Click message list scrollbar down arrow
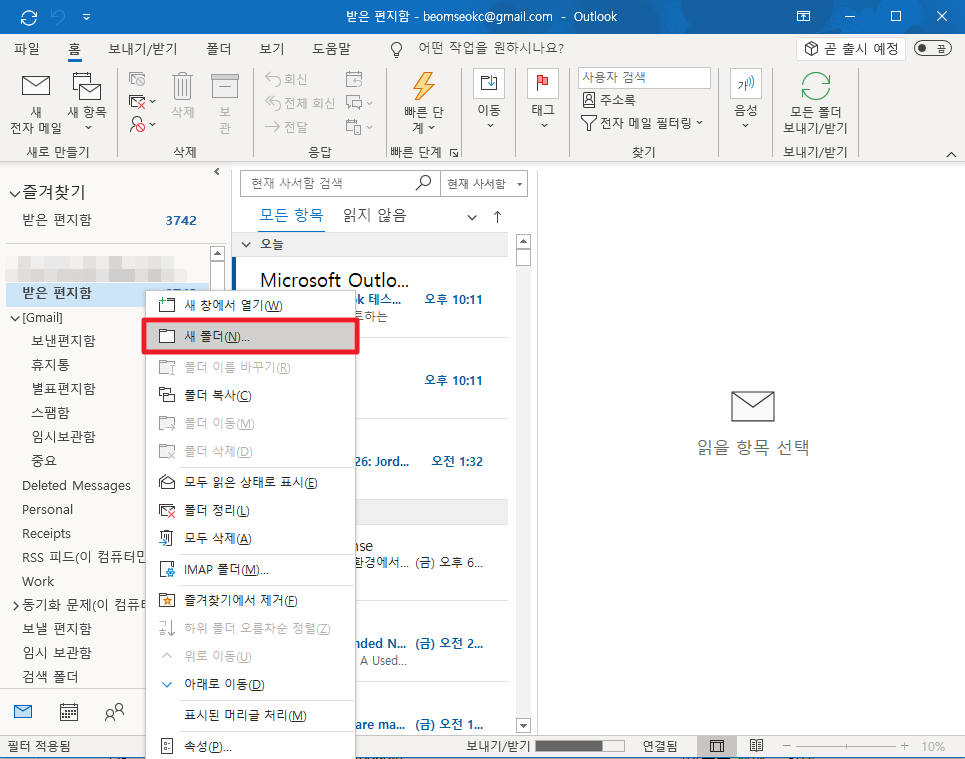 pyautogui.click(x=523, y=726)
